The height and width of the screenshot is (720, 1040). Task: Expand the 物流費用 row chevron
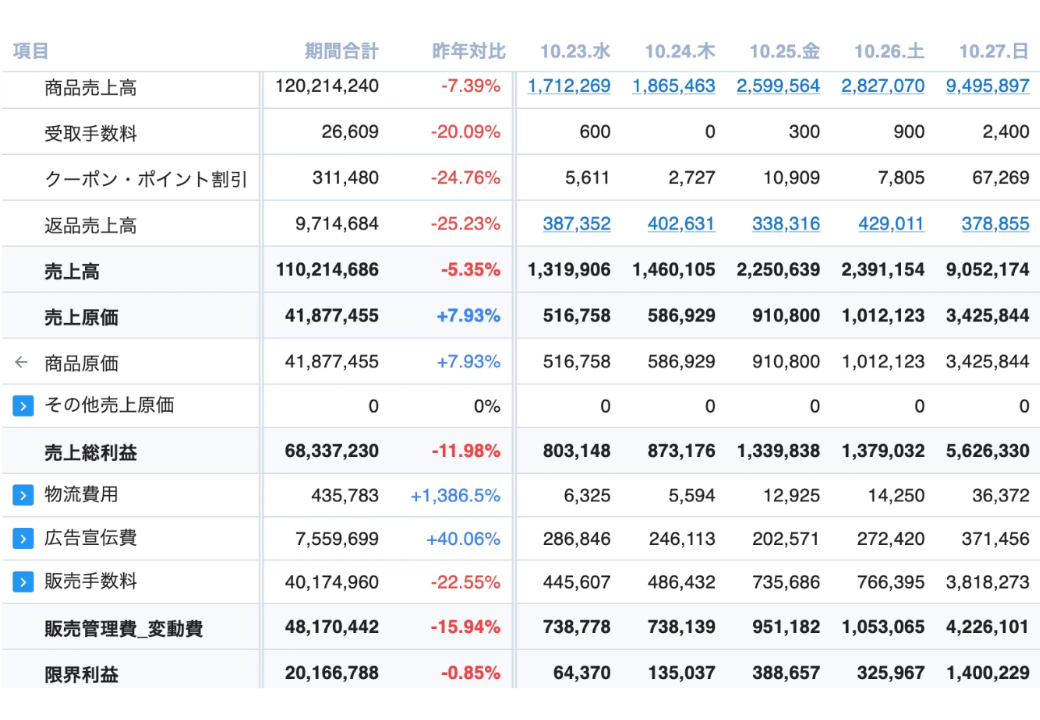(x=23, y=495)
